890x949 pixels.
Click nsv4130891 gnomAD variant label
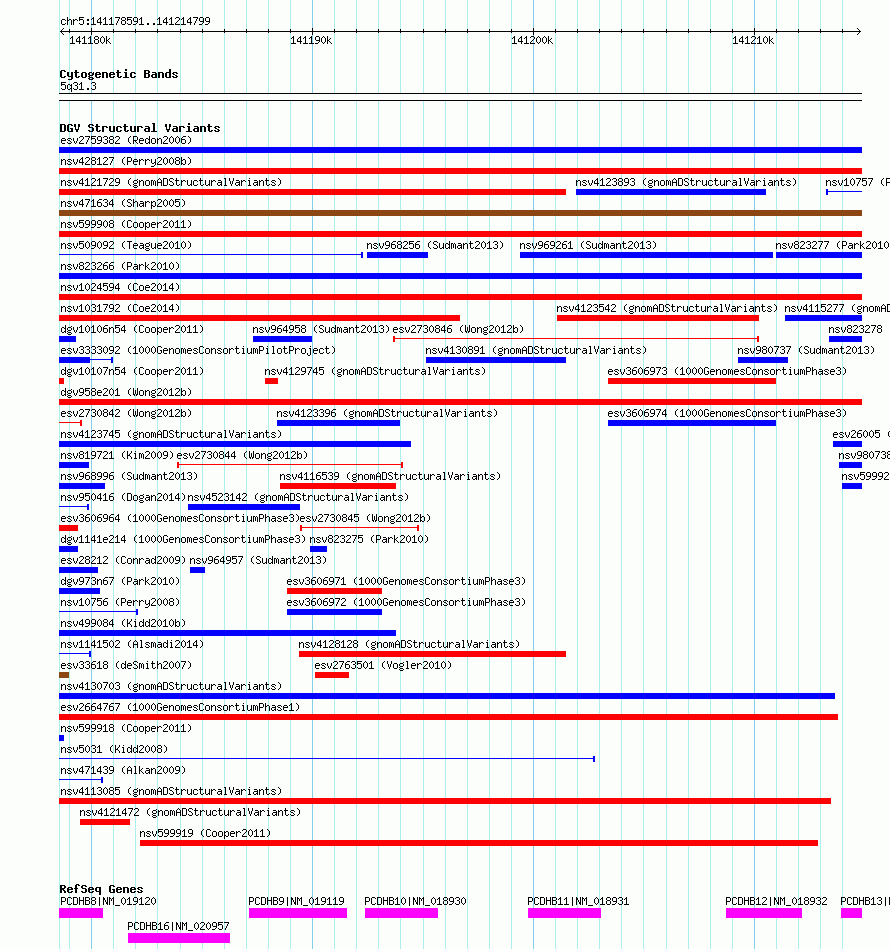click(x=536, y=350)
